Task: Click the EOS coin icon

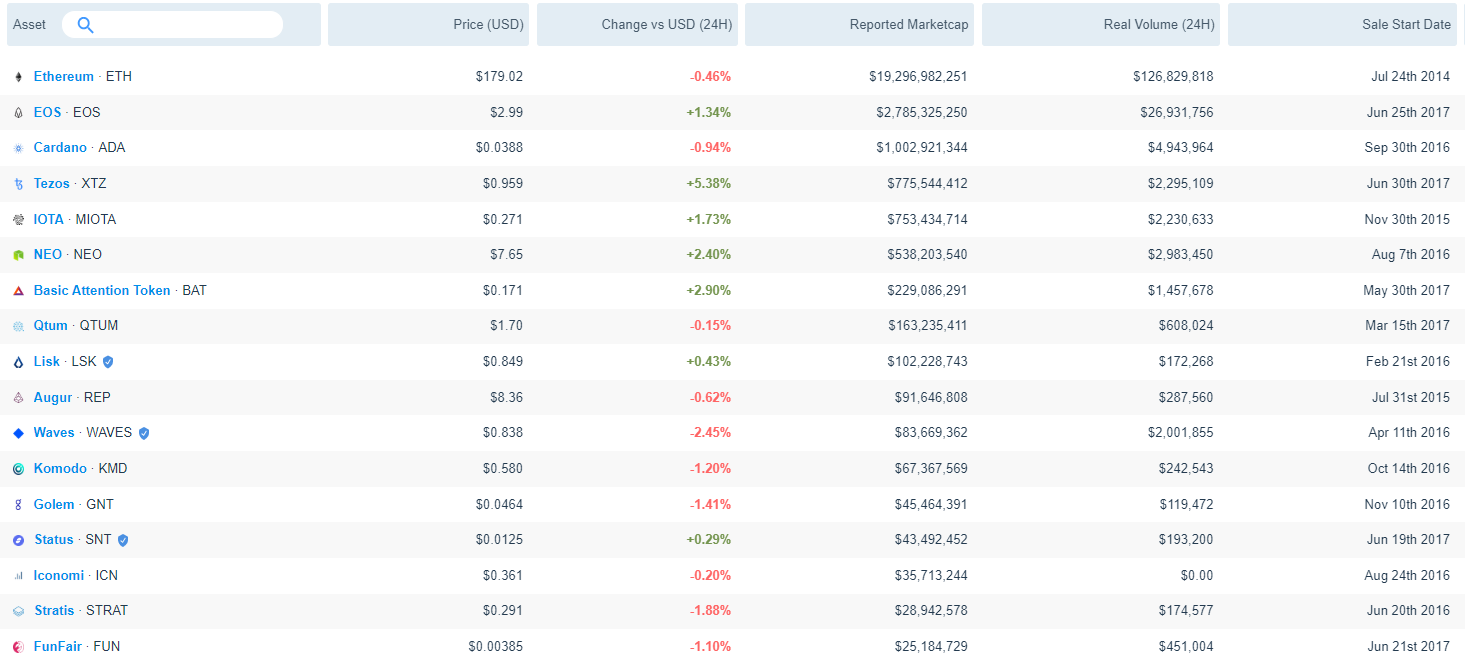Action: 18,113
